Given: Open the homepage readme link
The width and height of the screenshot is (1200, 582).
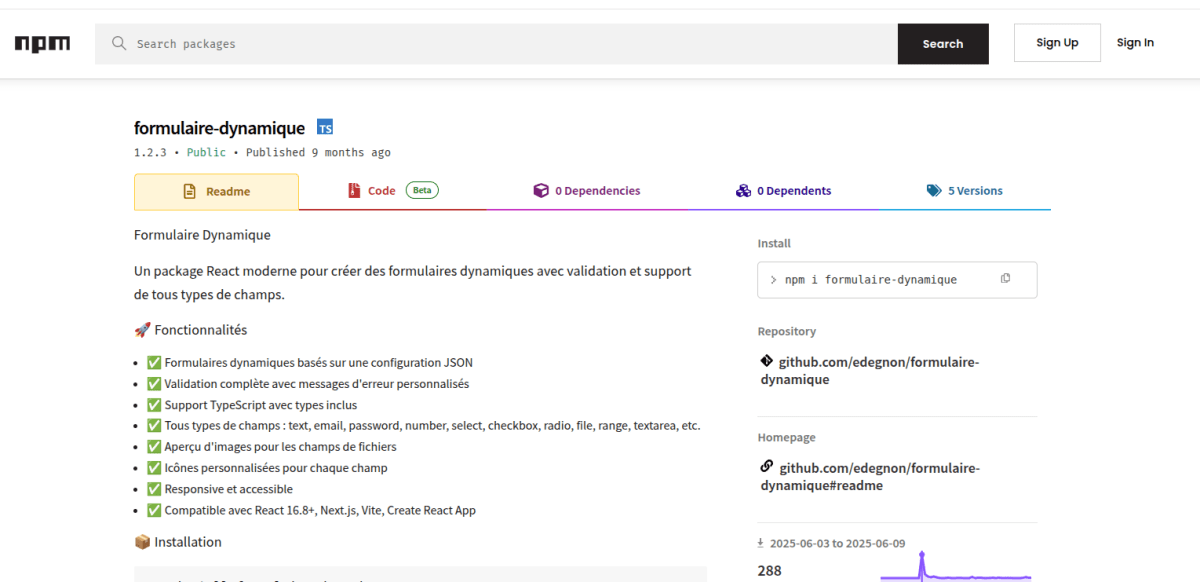Looking at the screenshot, I should 870,476.
